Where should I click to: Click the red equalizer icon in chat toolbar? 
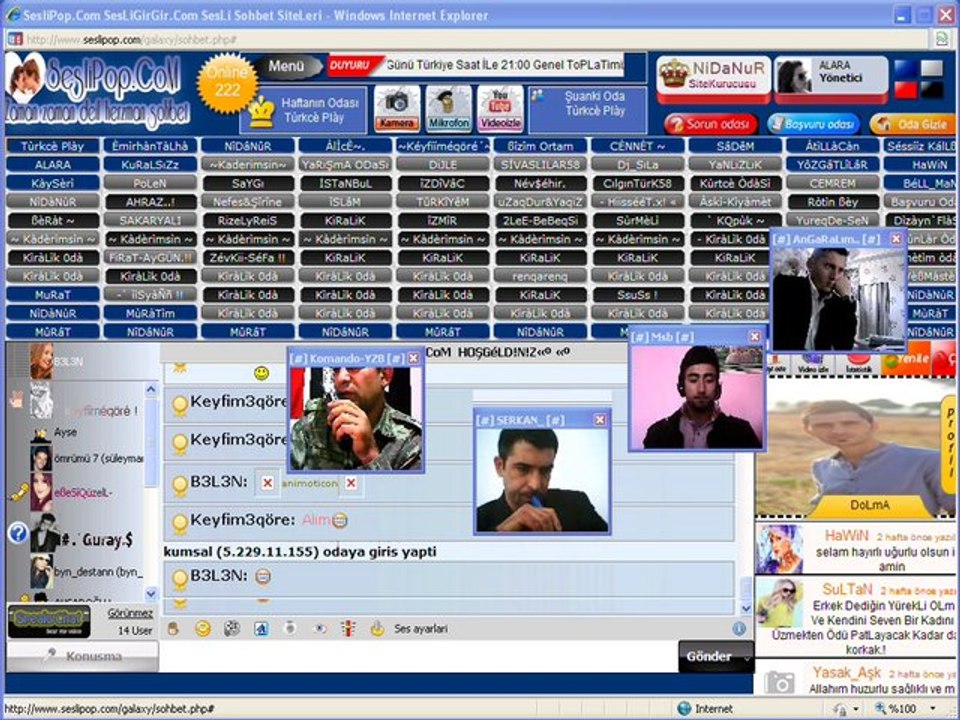click(348, 628)
